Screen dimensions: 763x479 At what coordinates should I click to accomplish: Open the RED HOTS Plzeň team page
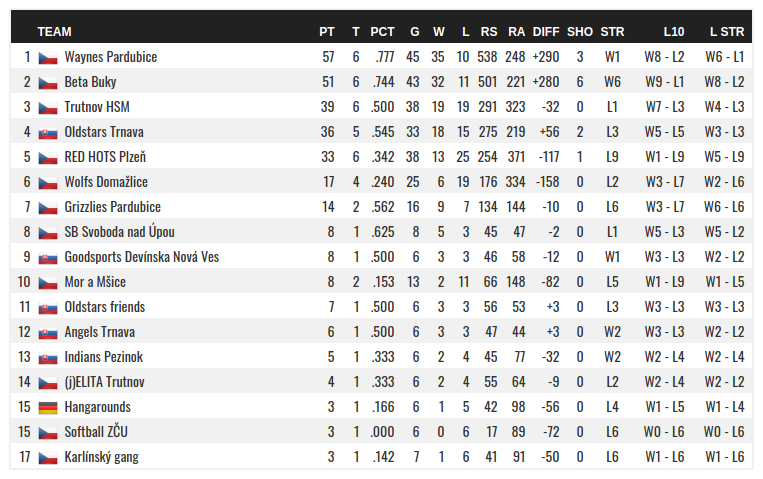pyautogui.click(x=105, y=158)
